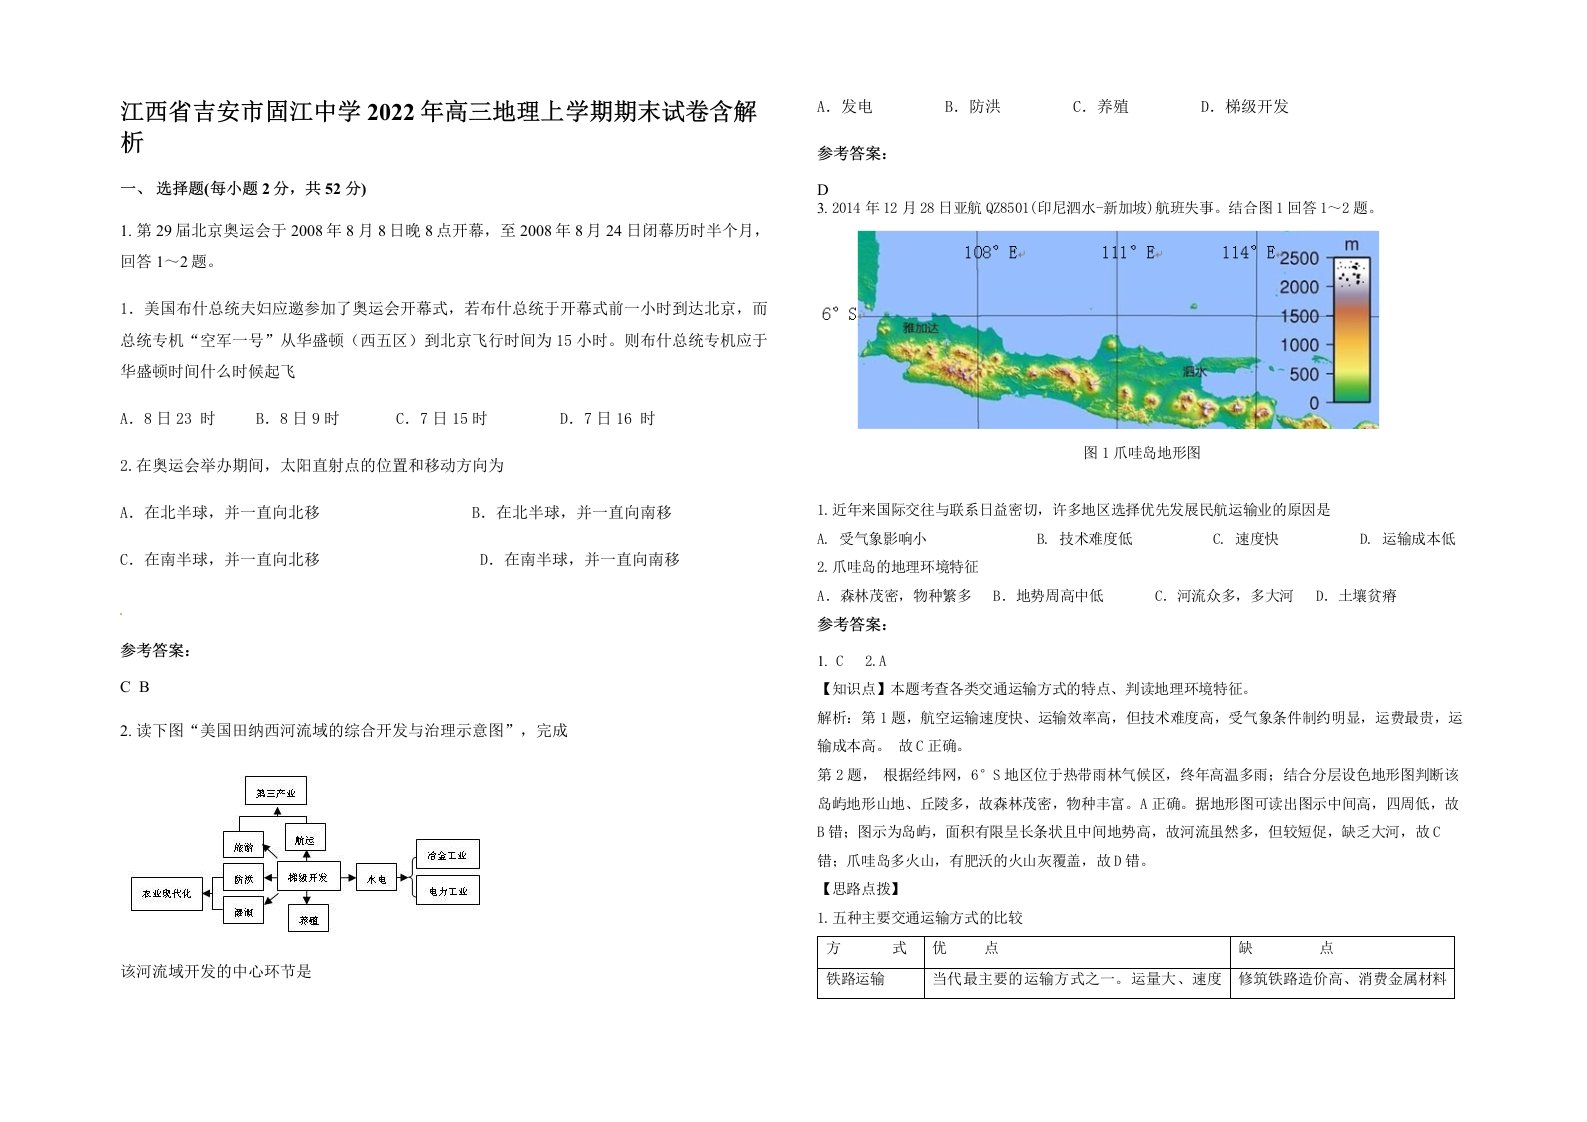This screenshot has width=1587, height=1122.
Task: Choose option A. 发电
Action: click(x=845, y=107)
